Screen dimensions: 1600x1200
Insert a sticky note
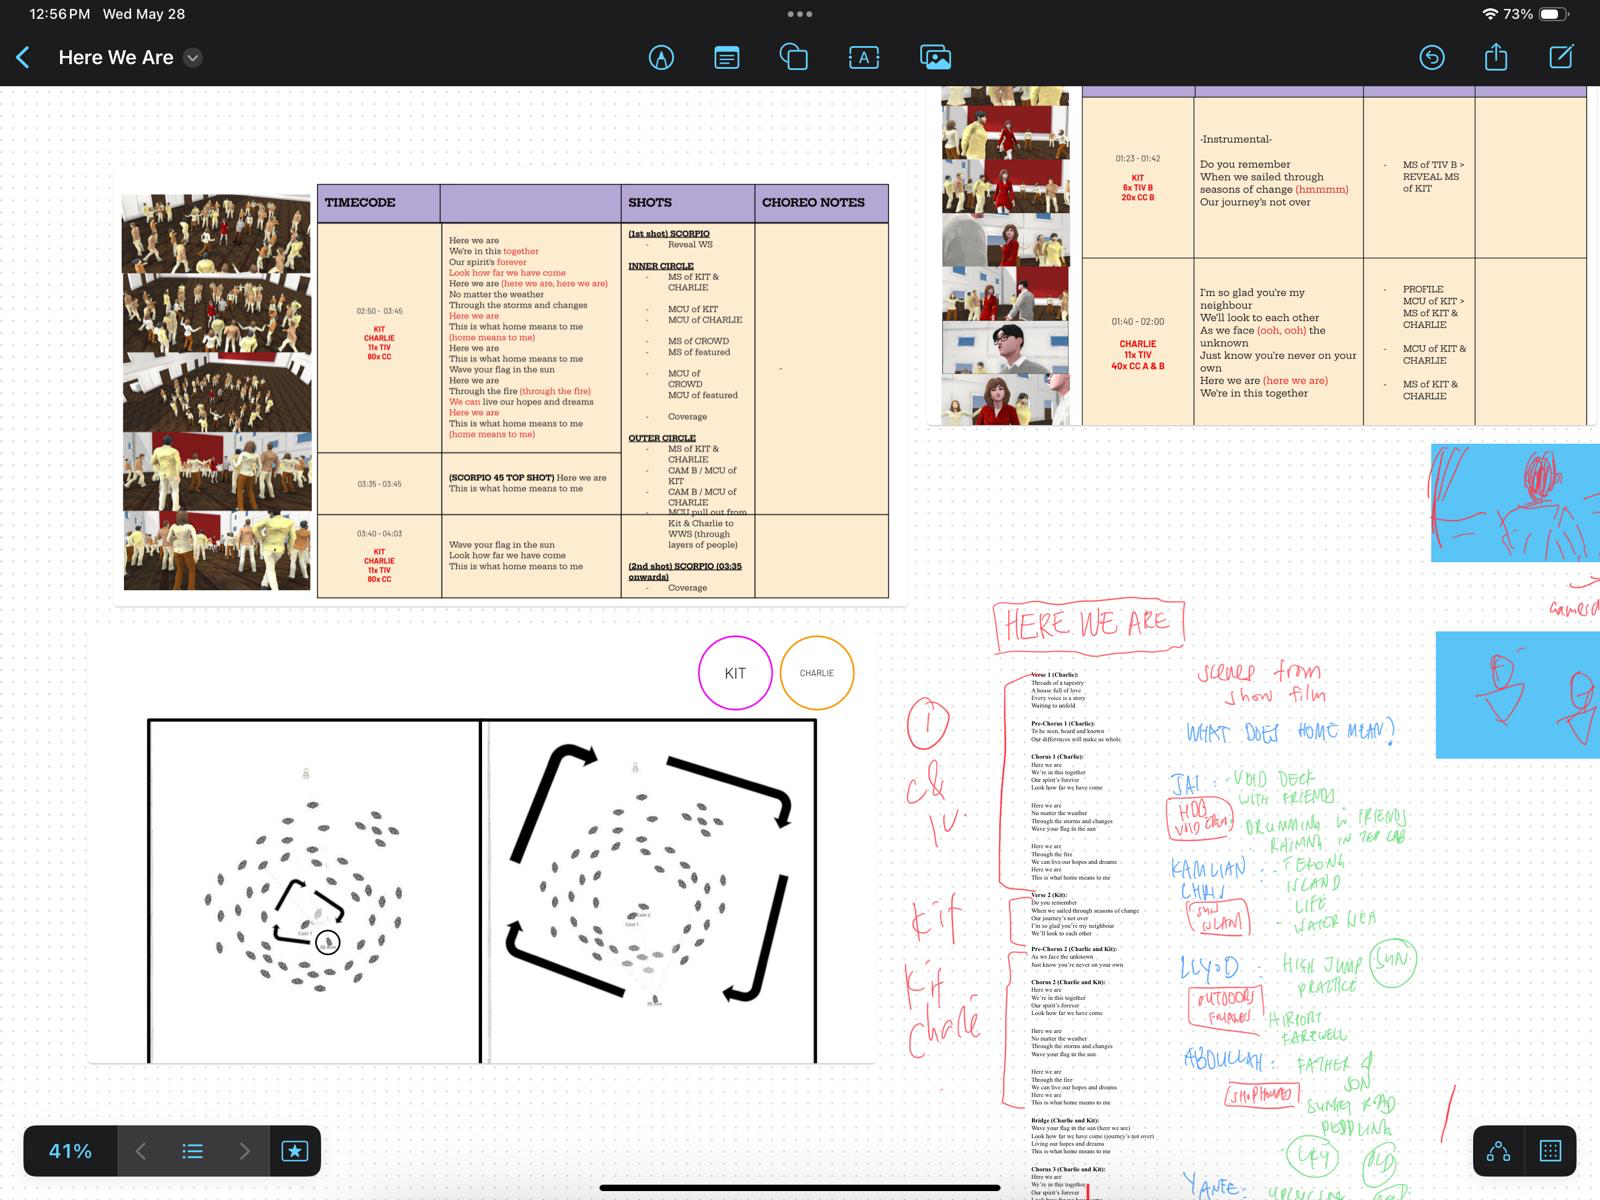727,58
